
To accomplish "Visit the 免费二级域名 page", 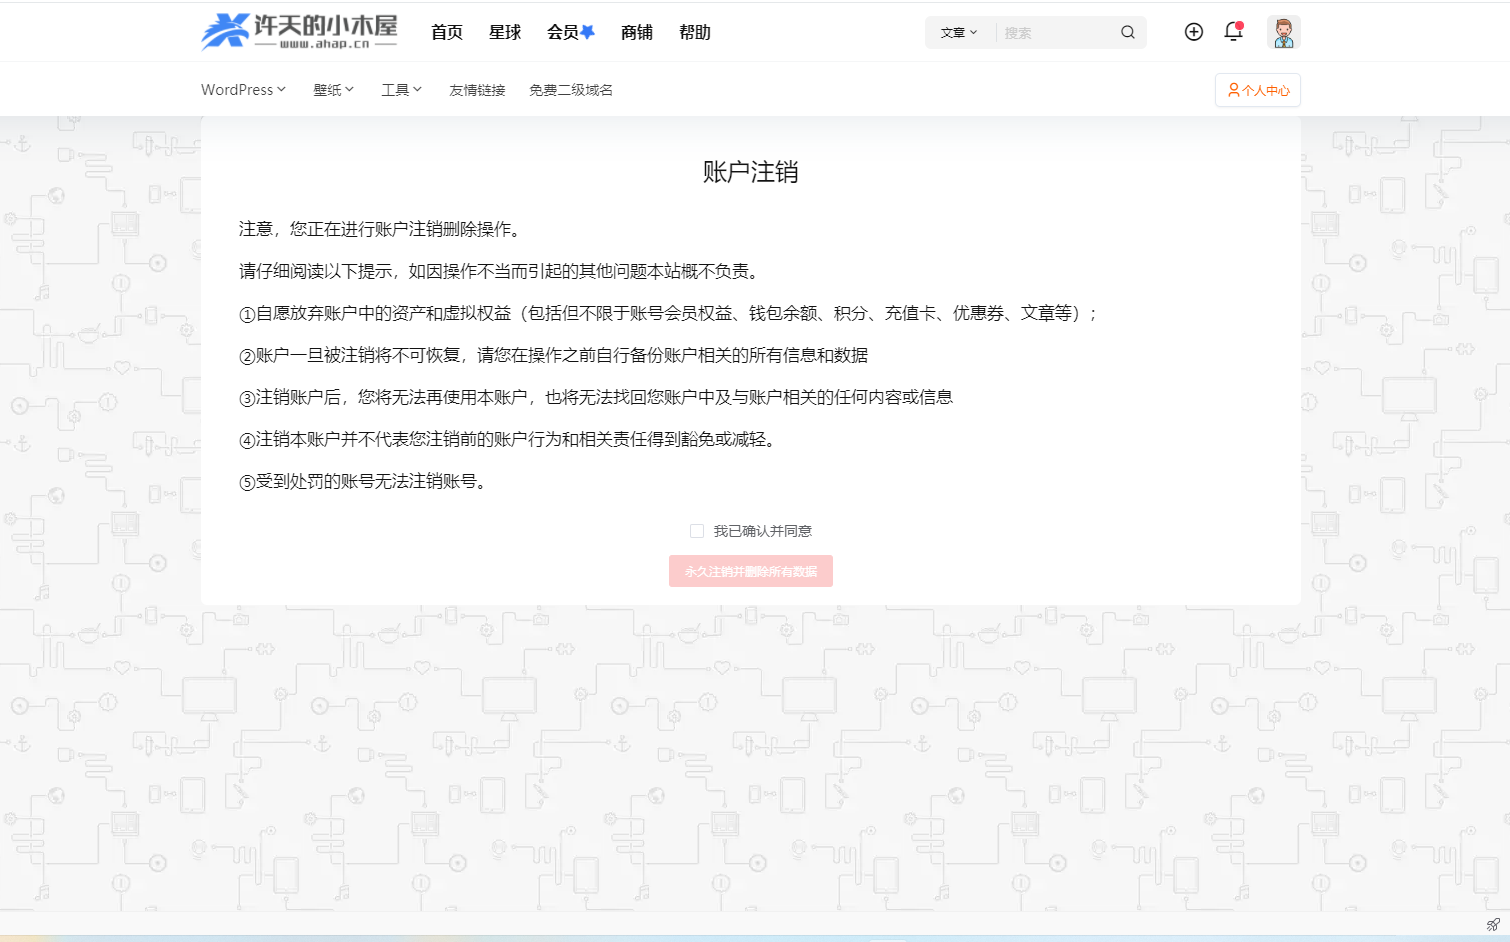I will [x=570, y=89].
